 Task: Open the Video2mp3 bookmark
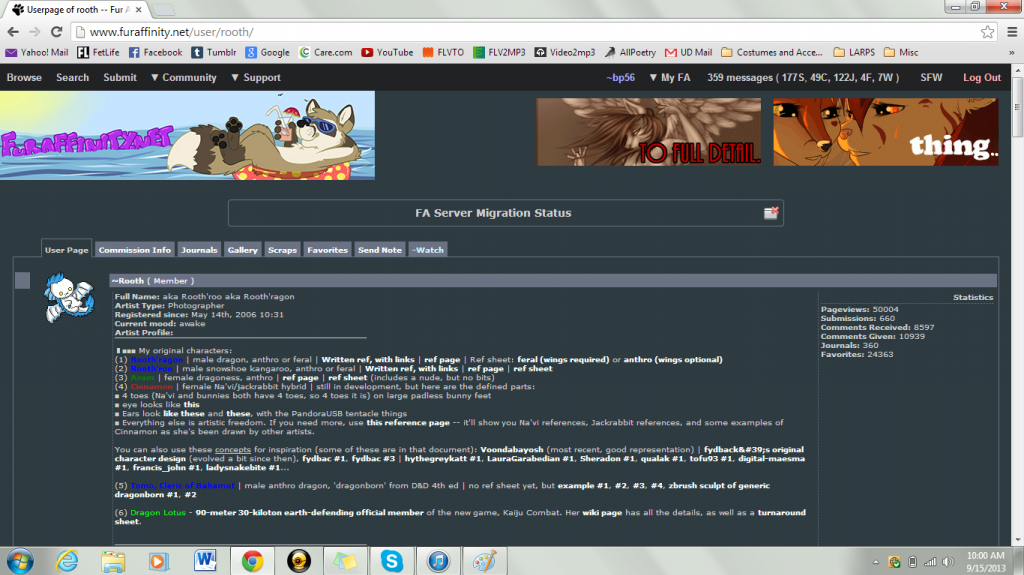click(565, 52)
